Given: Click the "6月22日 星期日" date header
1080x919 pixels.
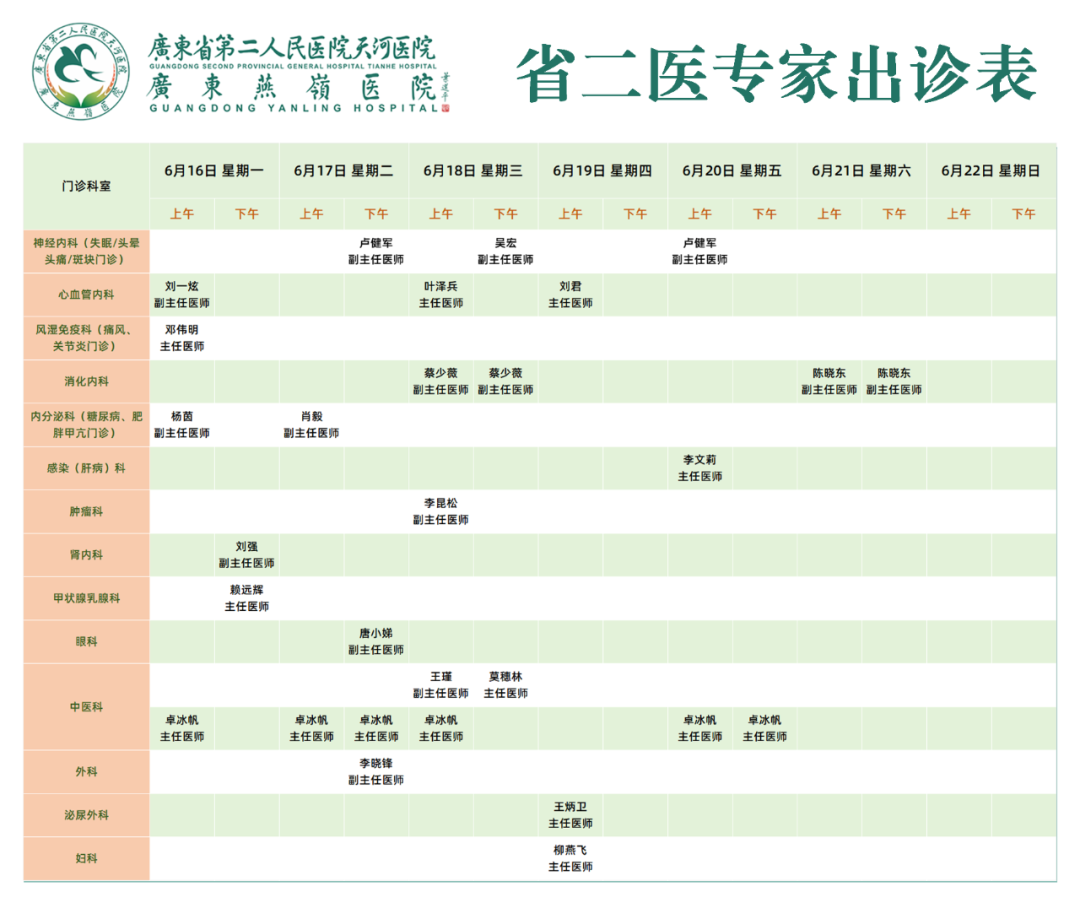Looking at the screenshot, I should 991,171.
